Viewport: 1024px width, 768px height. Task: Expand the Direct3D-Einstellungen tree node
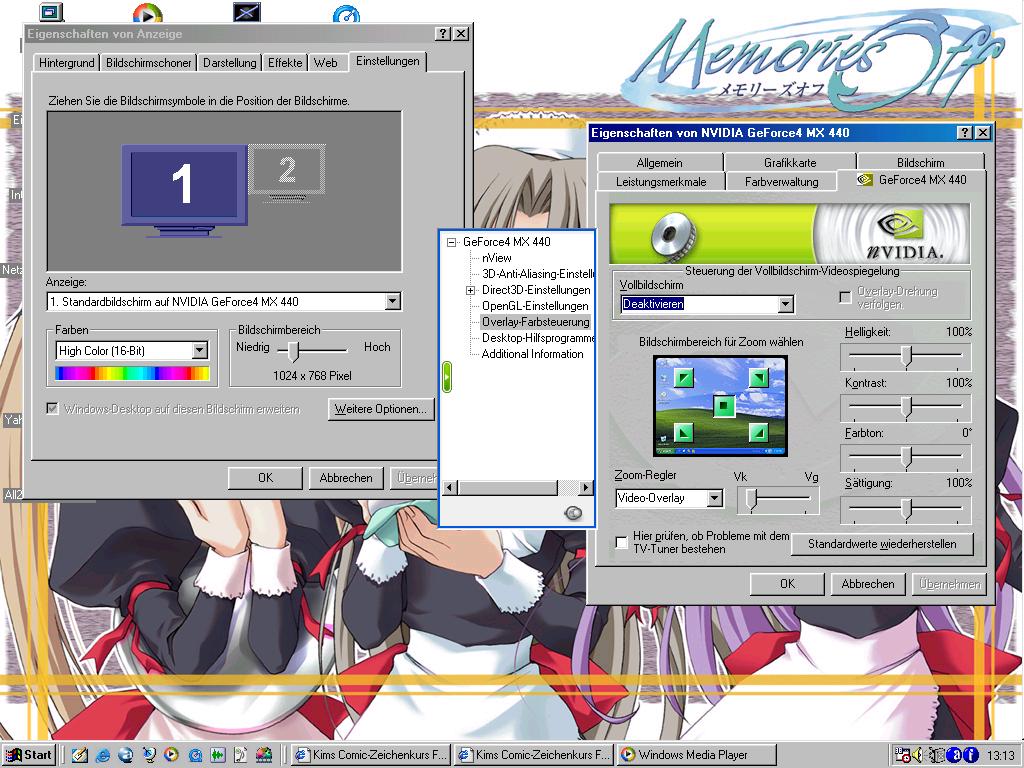[x=470, y=290]
